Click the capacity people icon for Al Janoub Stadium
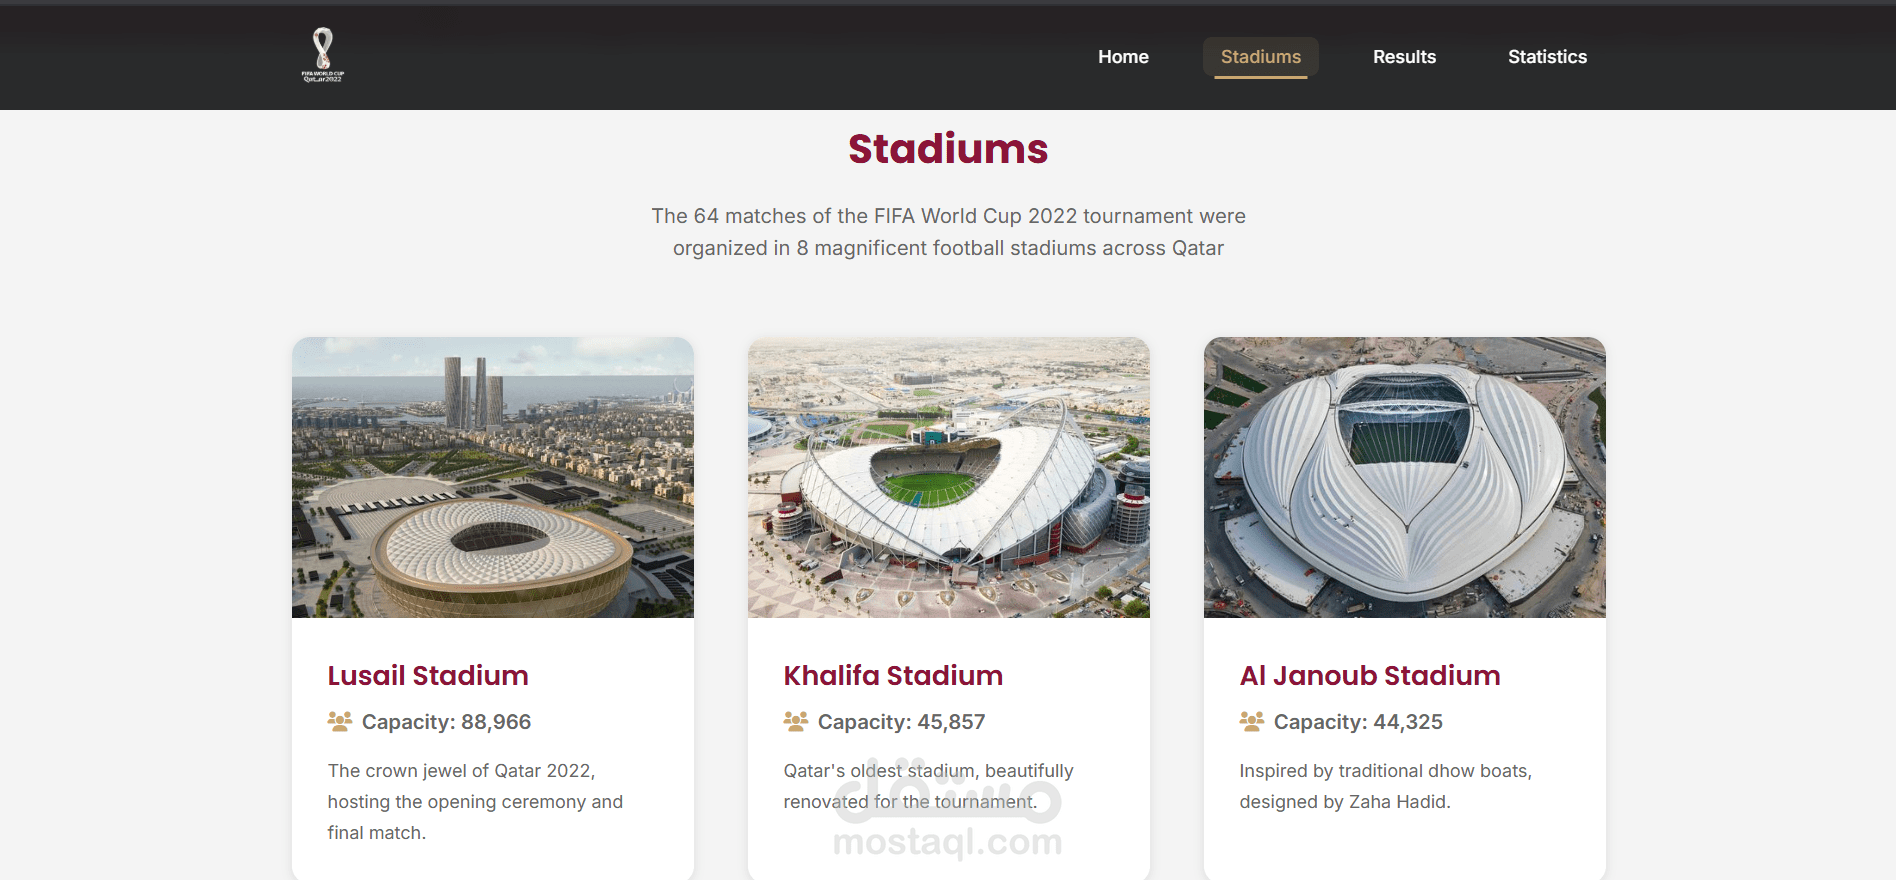This screenshot has width=1896, height=880. 1252,721
